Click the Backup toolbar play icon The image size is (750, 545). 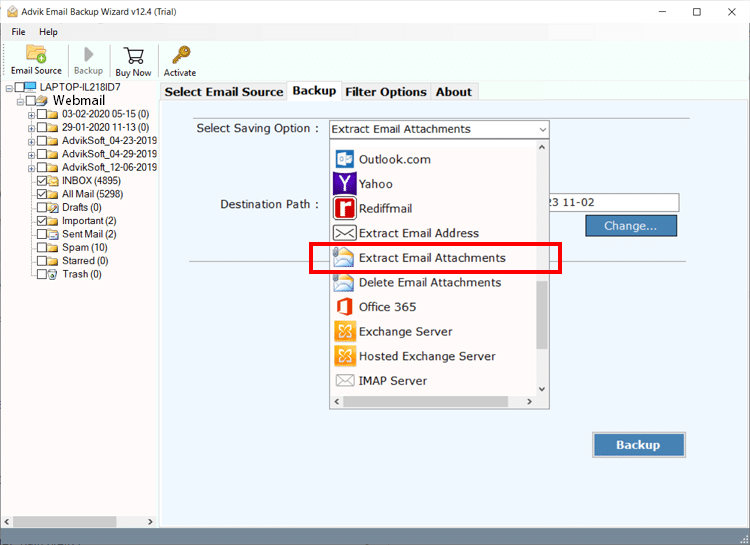88,54
